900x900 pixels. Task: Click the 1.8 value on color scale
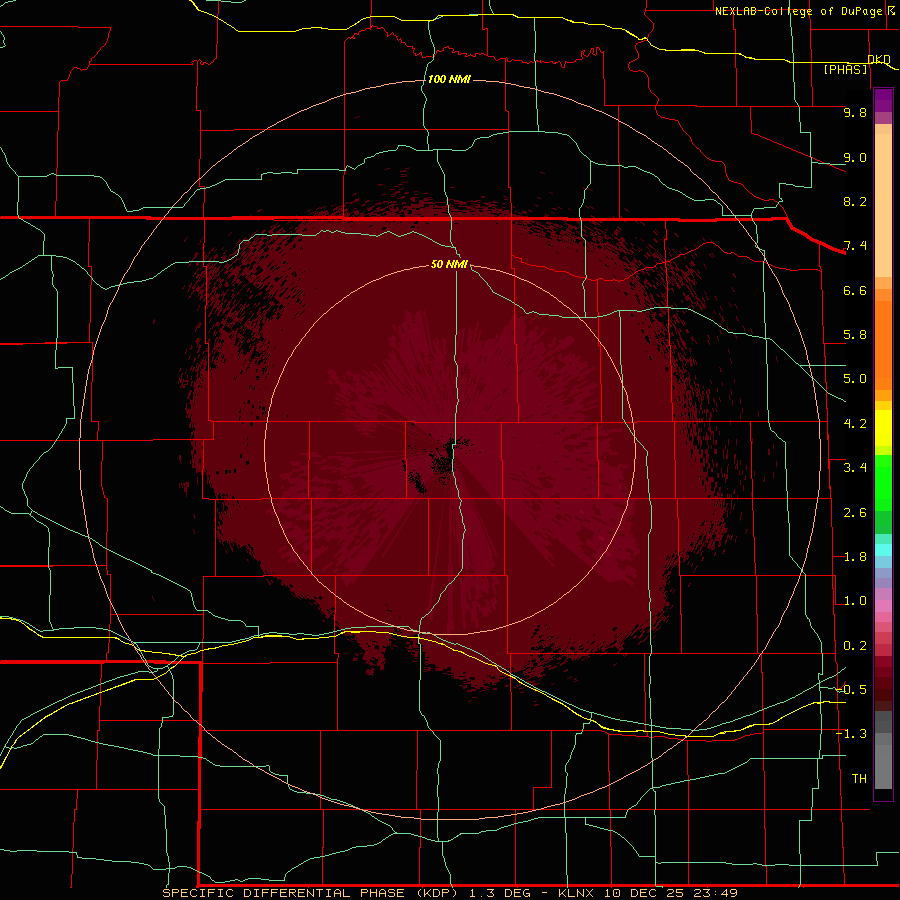click(x=855, y=557)
